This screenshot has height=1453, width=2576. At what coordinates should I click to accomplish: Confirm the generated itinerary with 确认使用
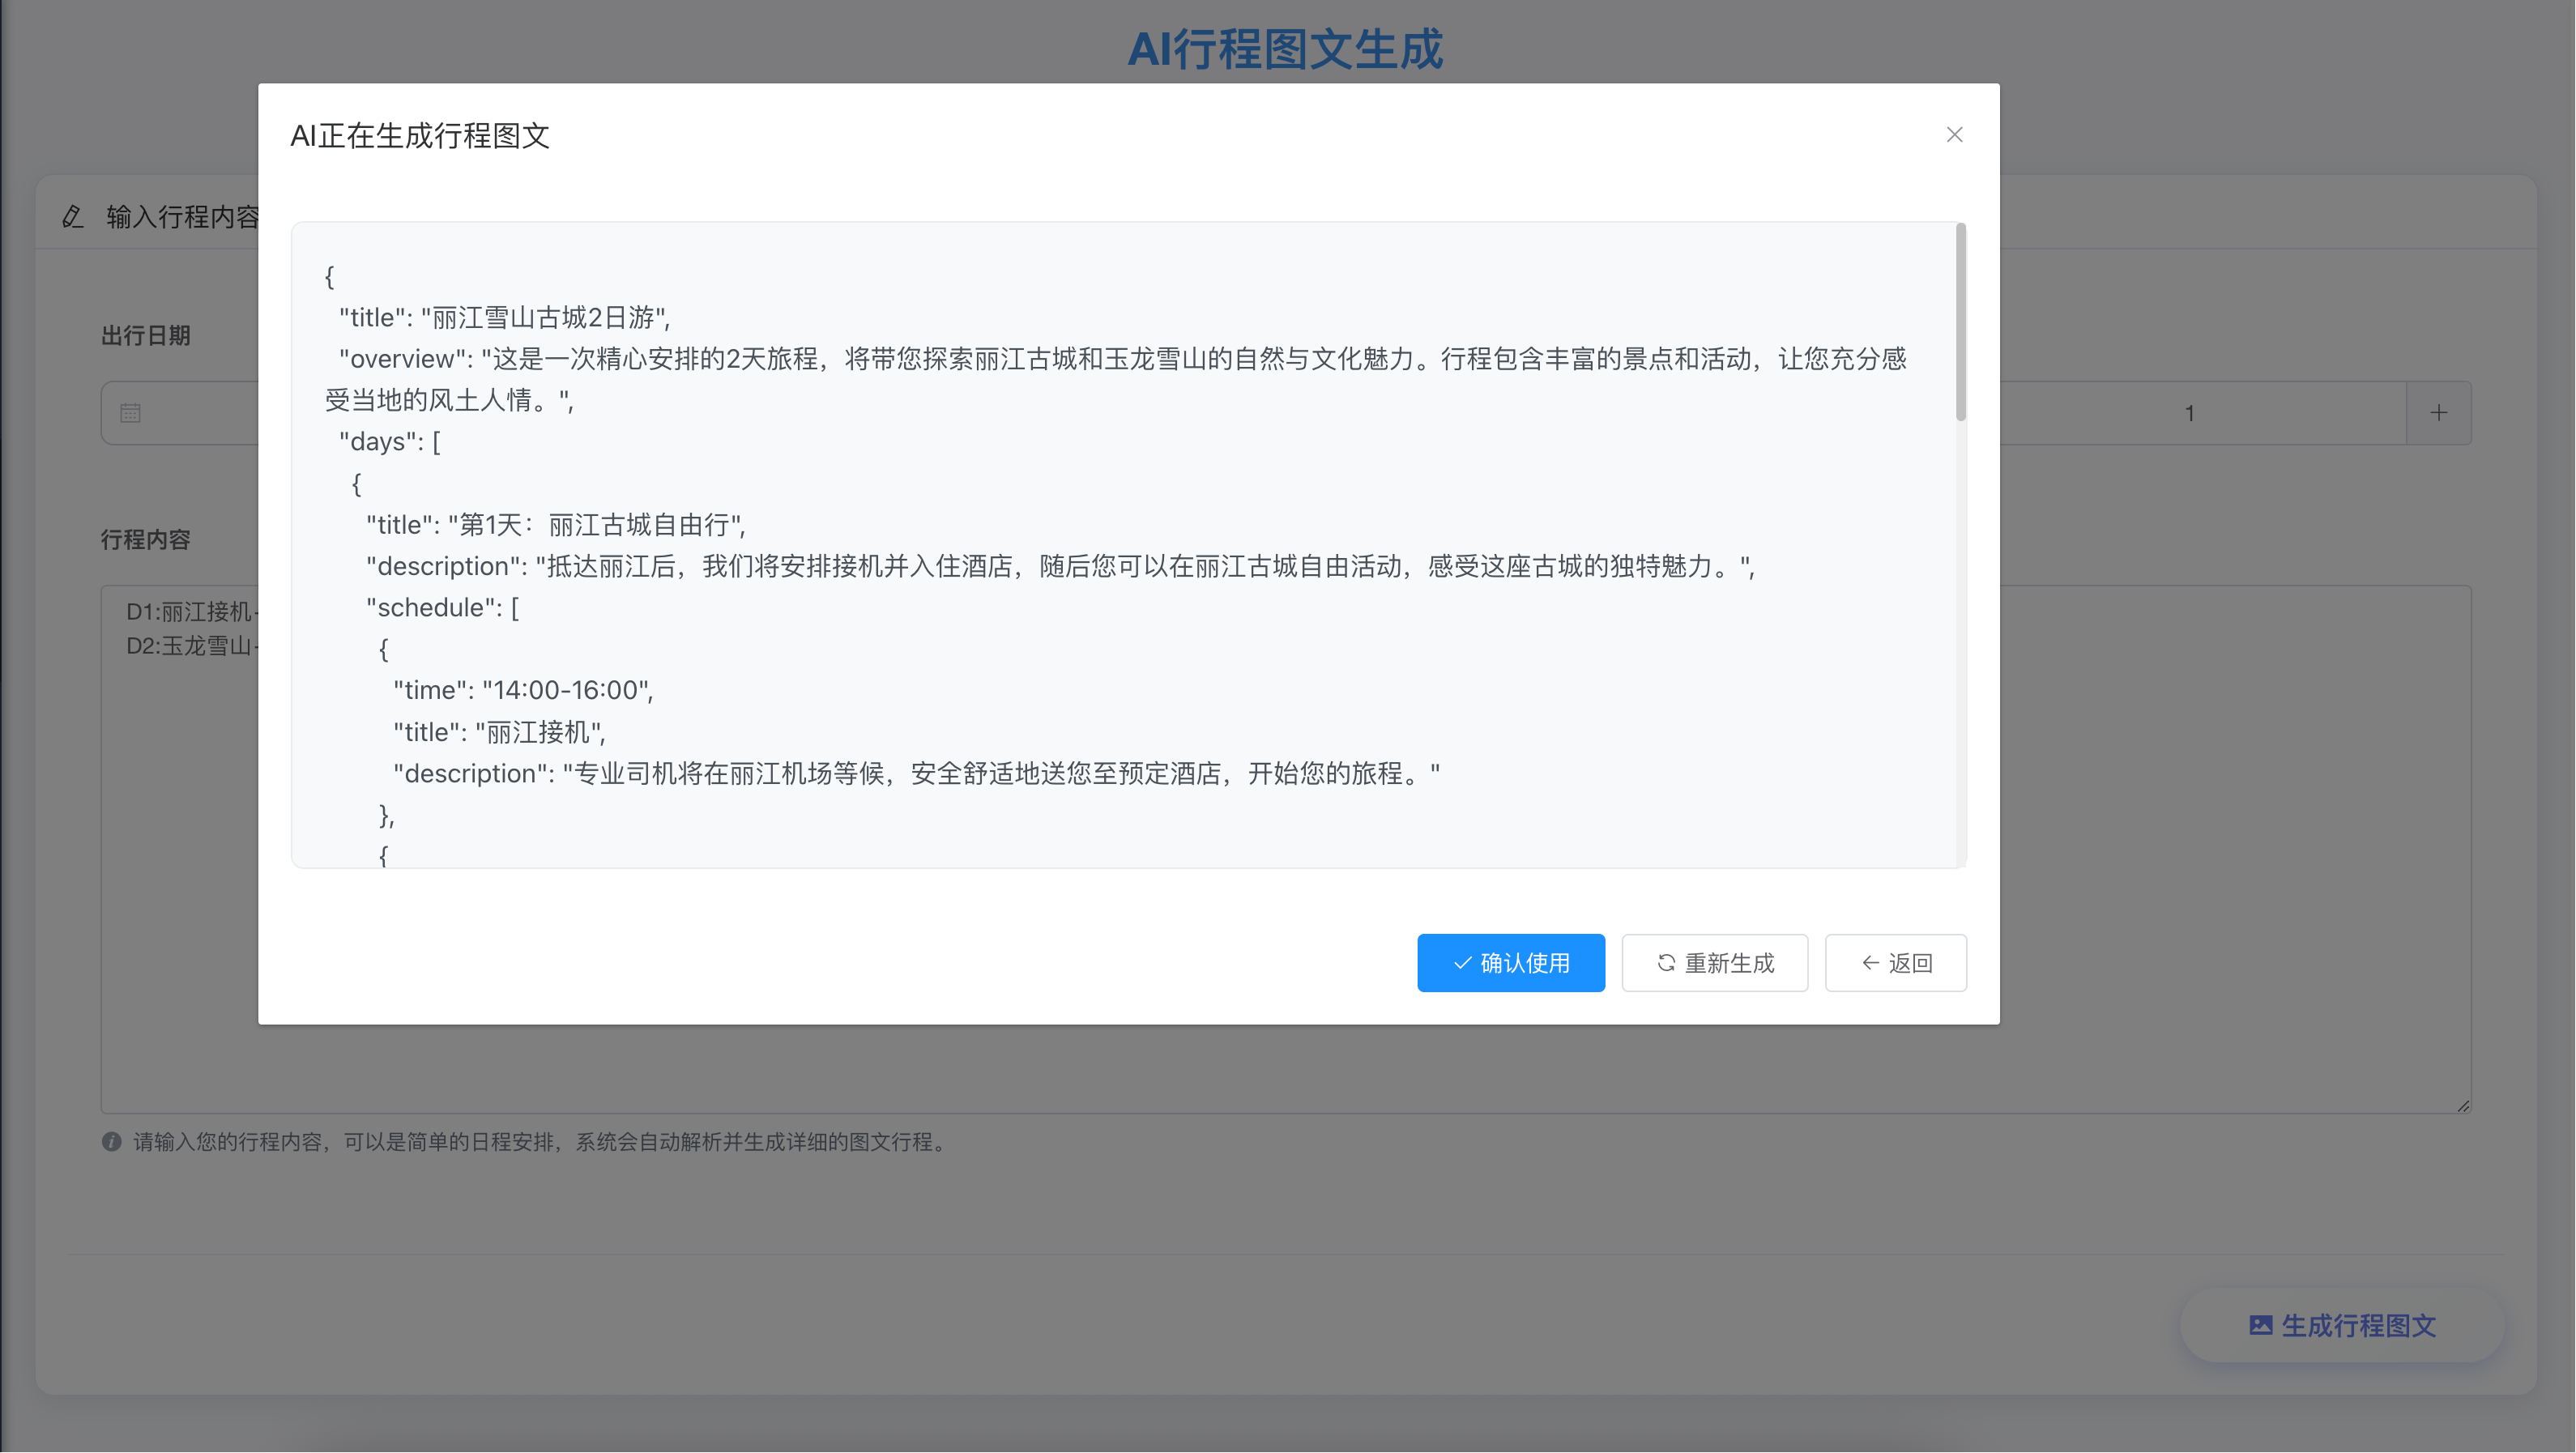[1510, 962]
